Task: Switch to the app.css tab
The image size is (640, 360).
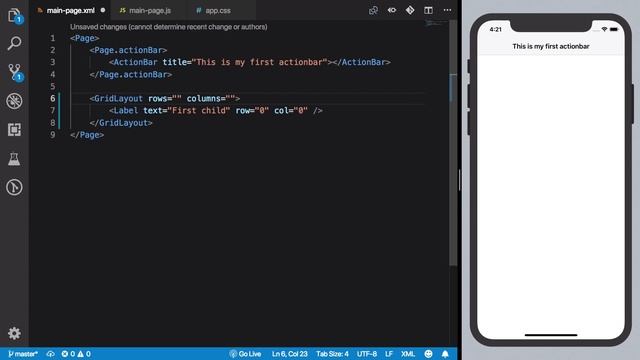Action: pos(218,11)
